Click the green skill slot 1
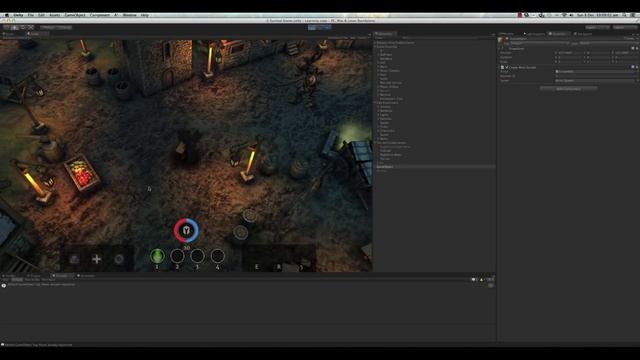Screen dimensions: 640x360 click(157, 256)
